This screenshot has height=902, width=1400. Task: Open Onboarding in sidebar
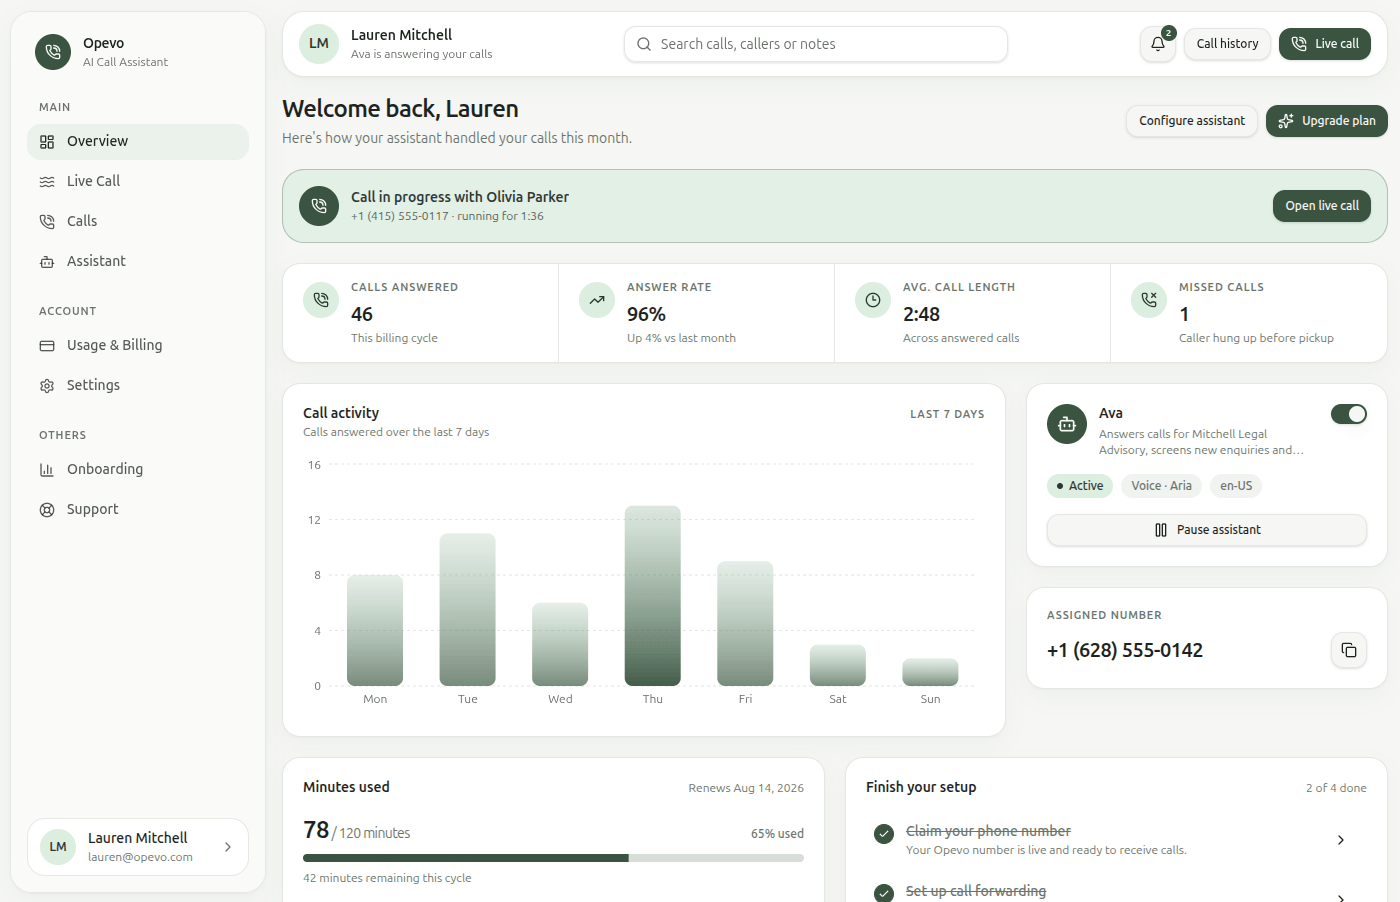tap(138, 470)
